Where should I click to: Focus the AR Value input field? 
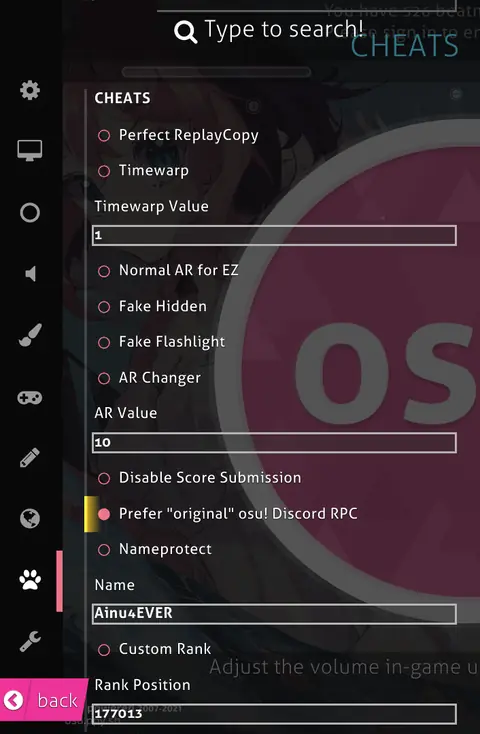pos(274,442)
